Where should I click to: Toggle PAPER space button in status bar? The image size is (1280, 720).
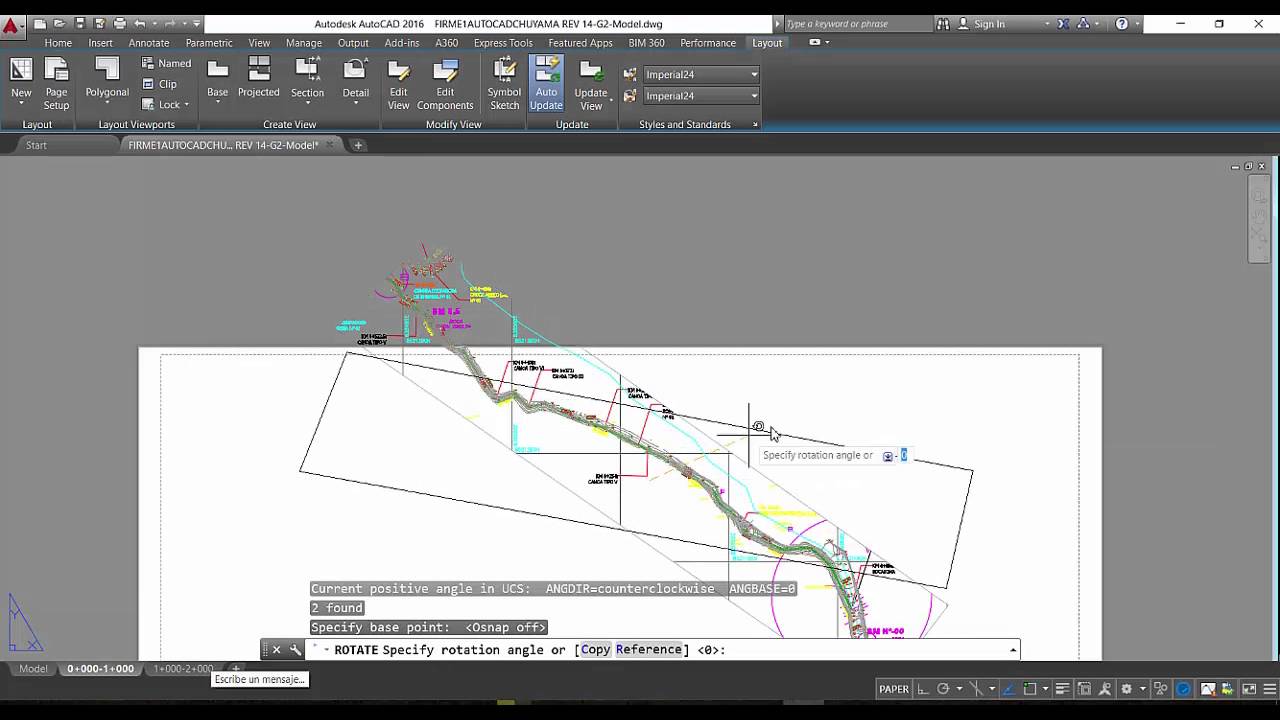[894, 689]
